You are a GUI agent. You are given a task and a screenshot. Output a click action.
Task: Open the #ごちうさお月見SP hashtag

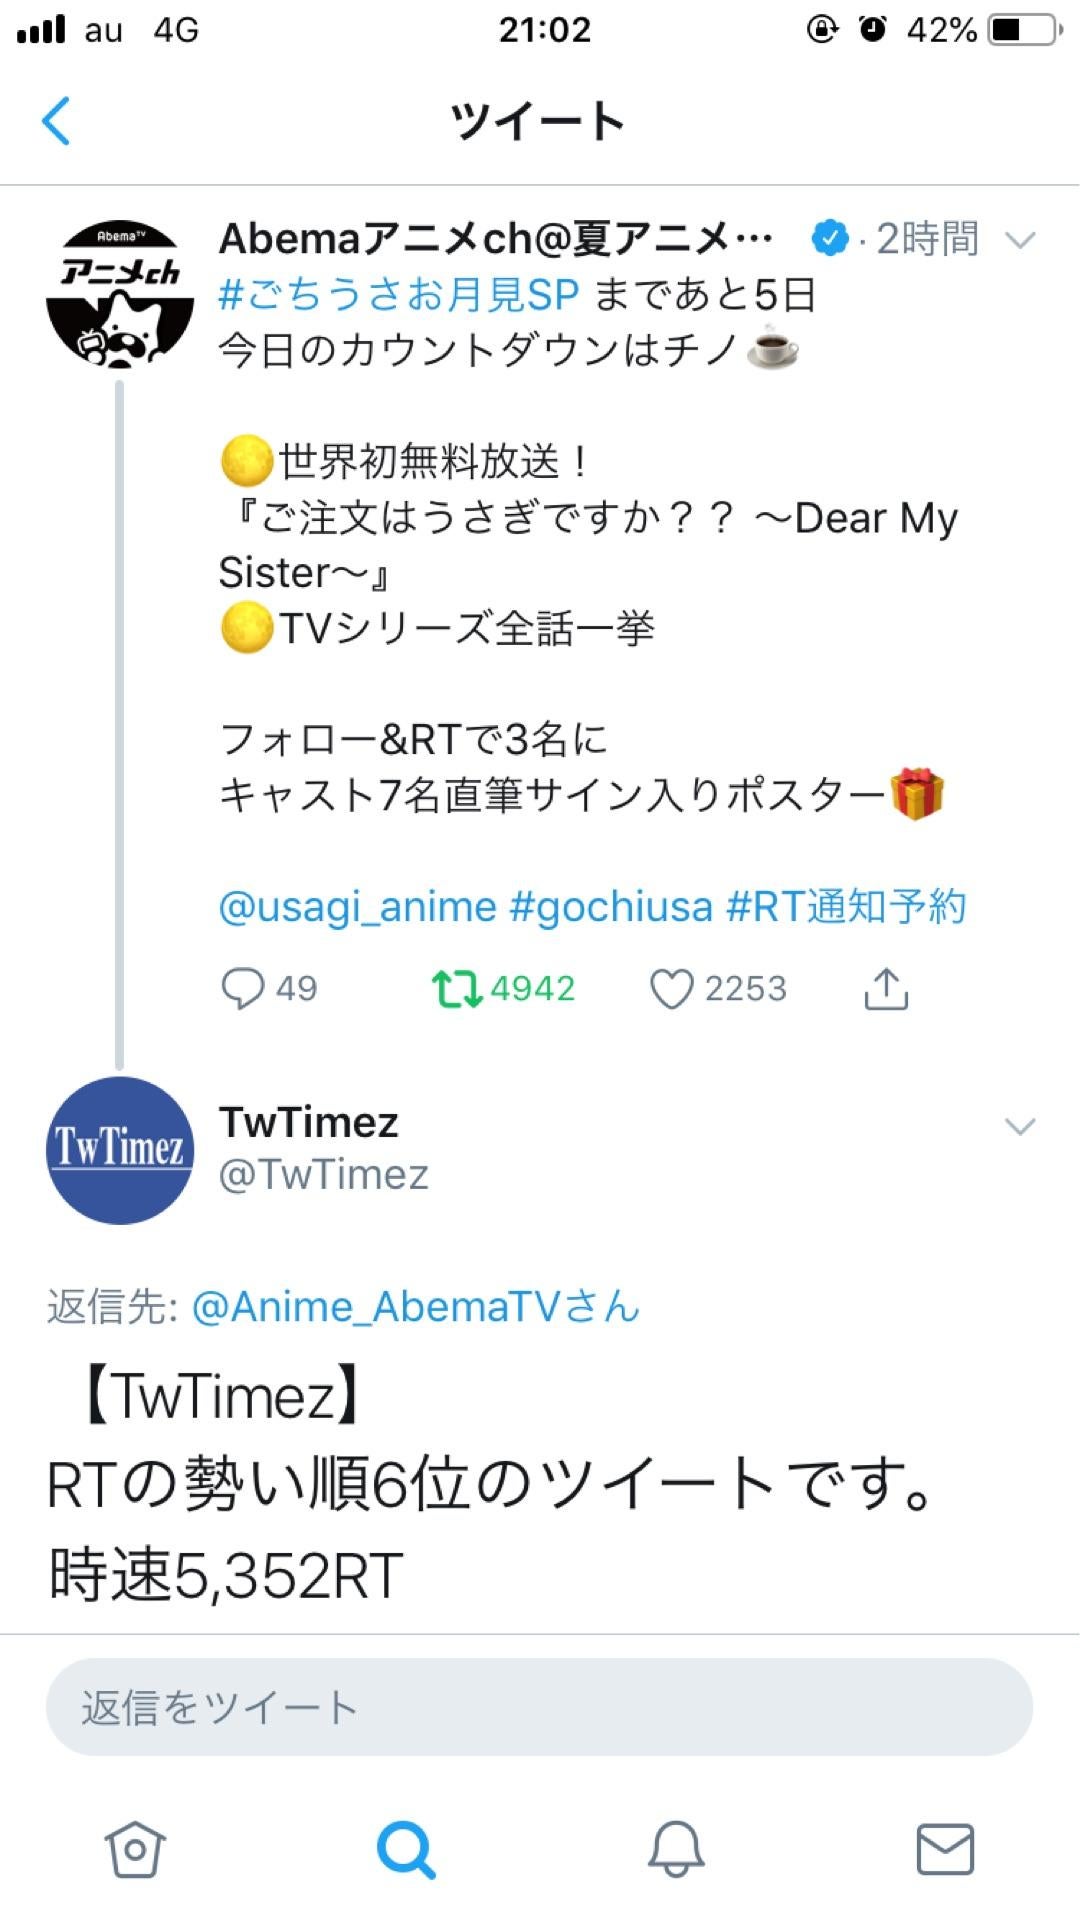(x=399, y=295)
